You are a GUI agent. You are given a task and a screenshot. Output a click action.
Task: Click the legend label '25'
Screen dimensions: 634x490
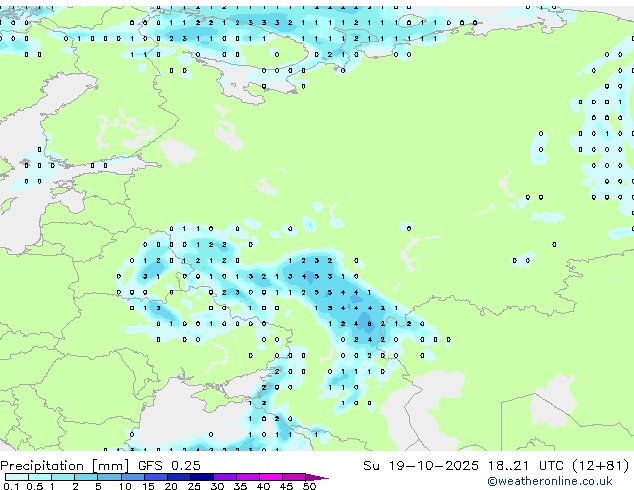coord(194,486)
